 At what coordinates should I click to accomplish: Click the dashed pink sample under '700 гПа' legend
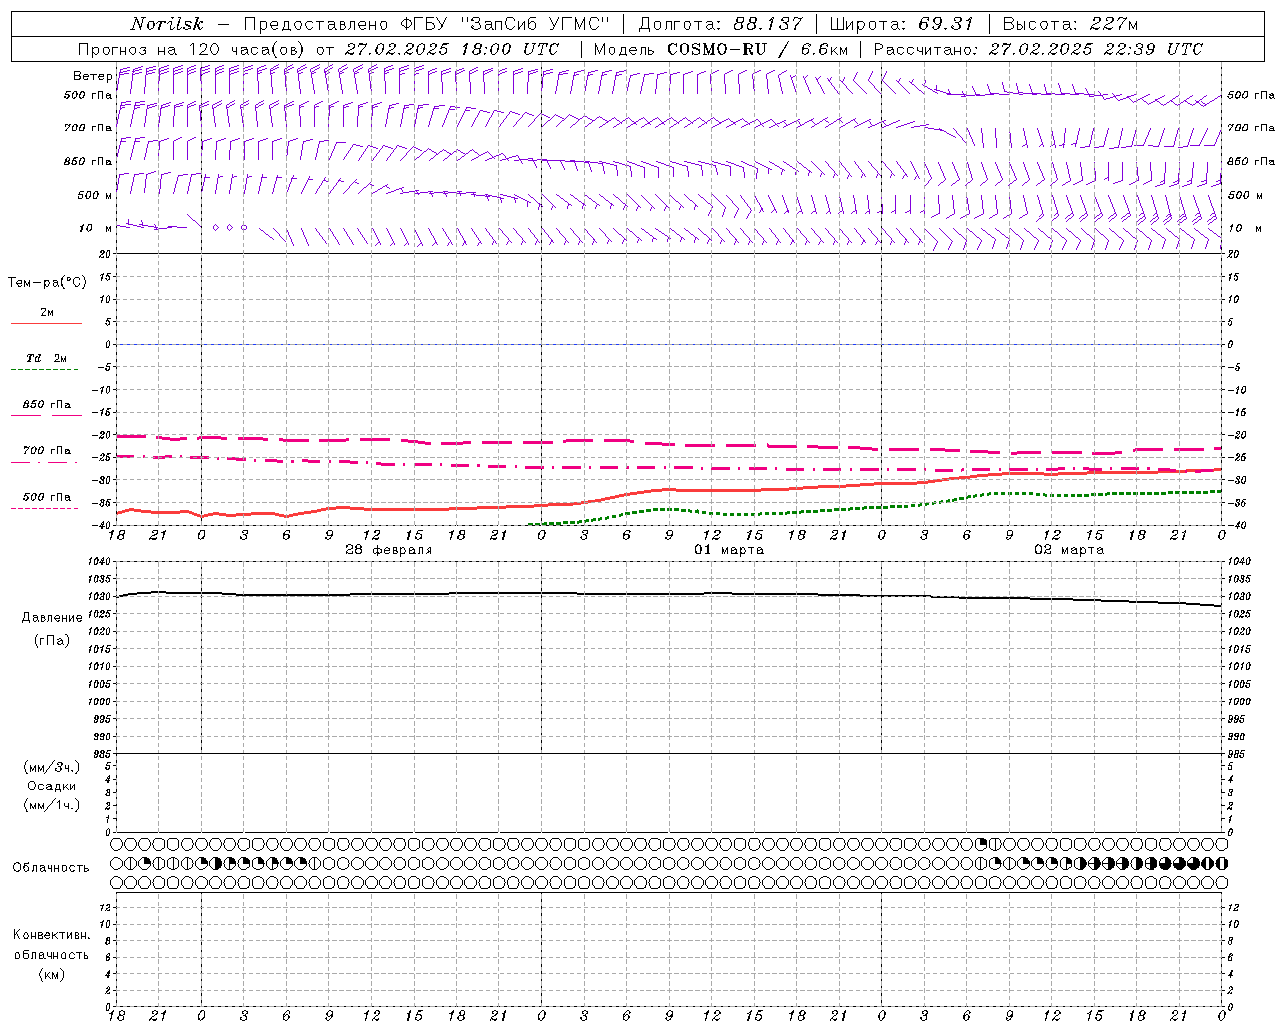click(45, 462)
